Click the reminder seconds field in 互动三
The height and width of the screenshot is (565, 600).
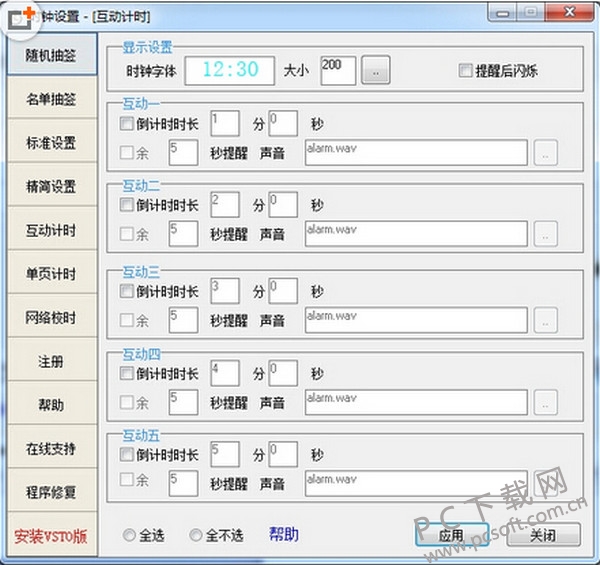click(183, 320)
